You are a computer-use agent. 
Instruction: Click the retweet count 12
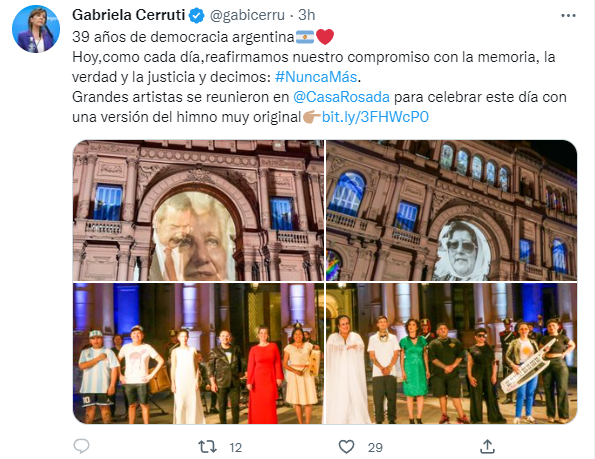[235, 448]
